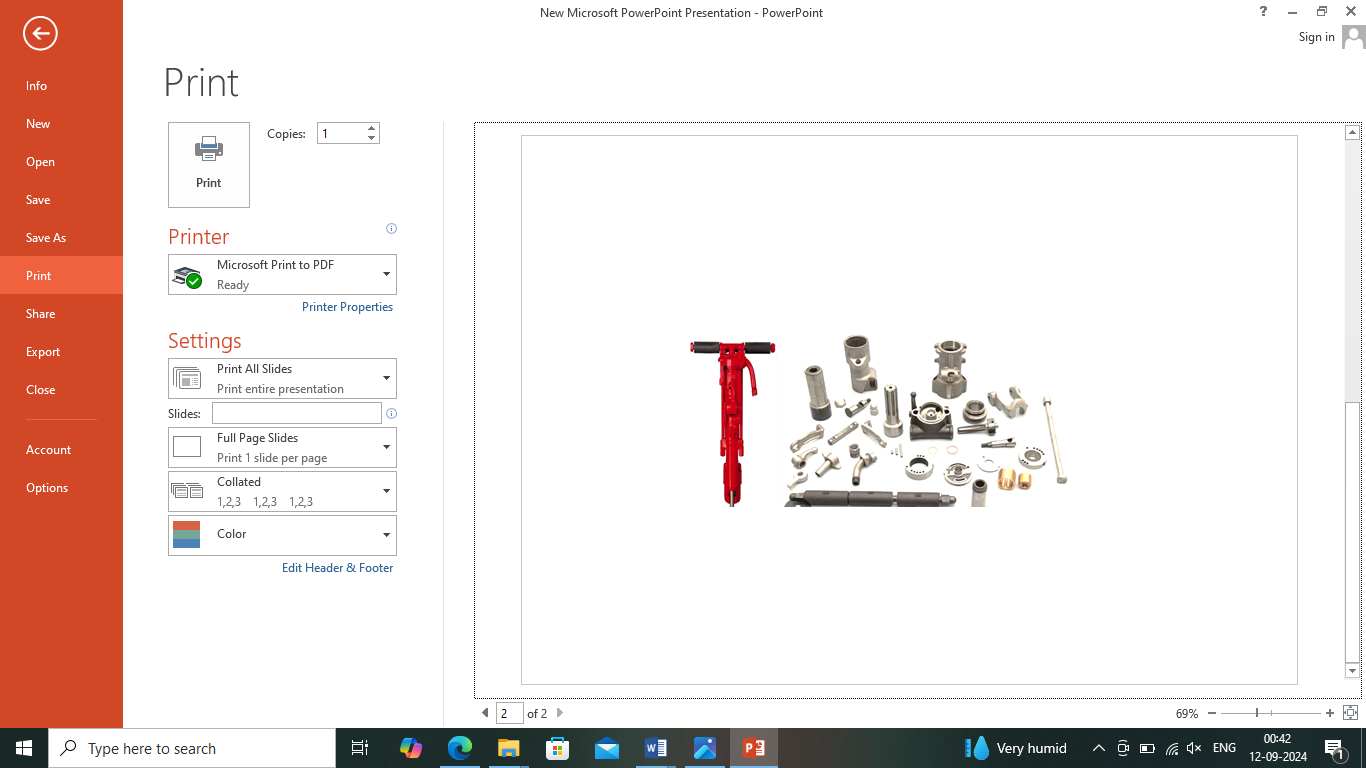Click the Zoom to Page icon
The height and width of the screenshot is (768, 1366).
point(1350,713)
